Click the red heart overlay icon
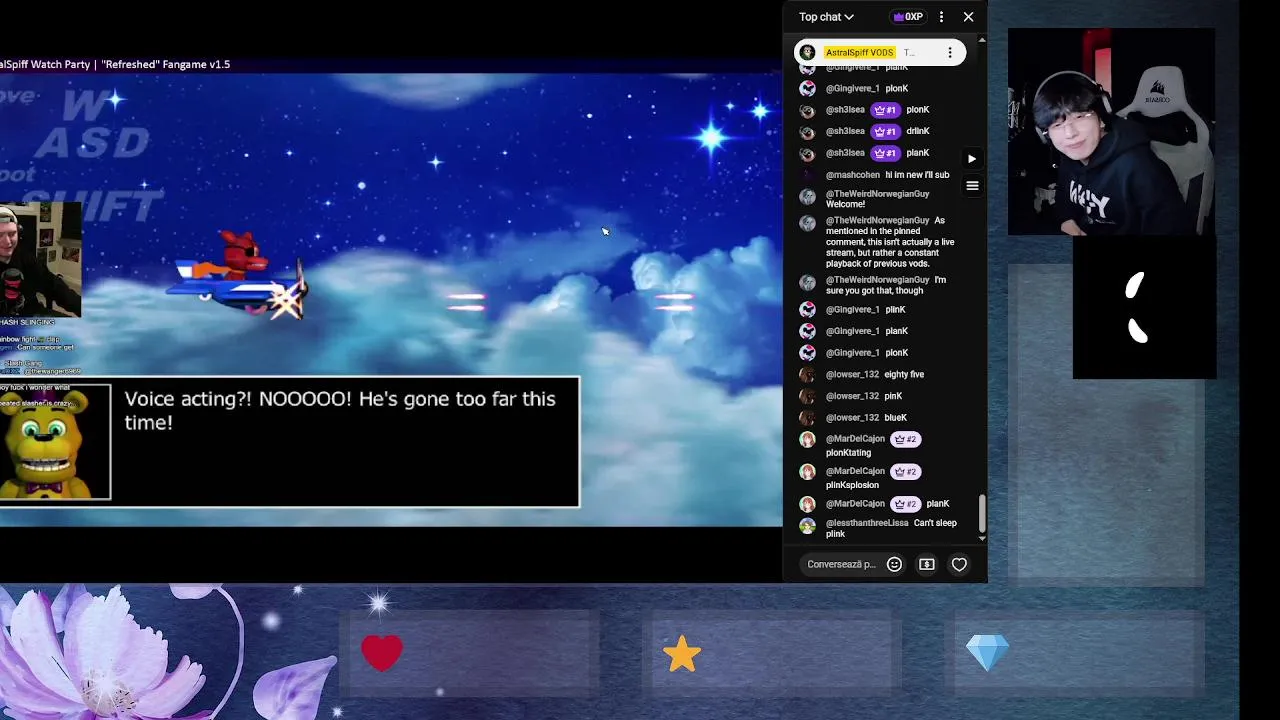This screenshot has width=1280, height=720. click(382, 653)
